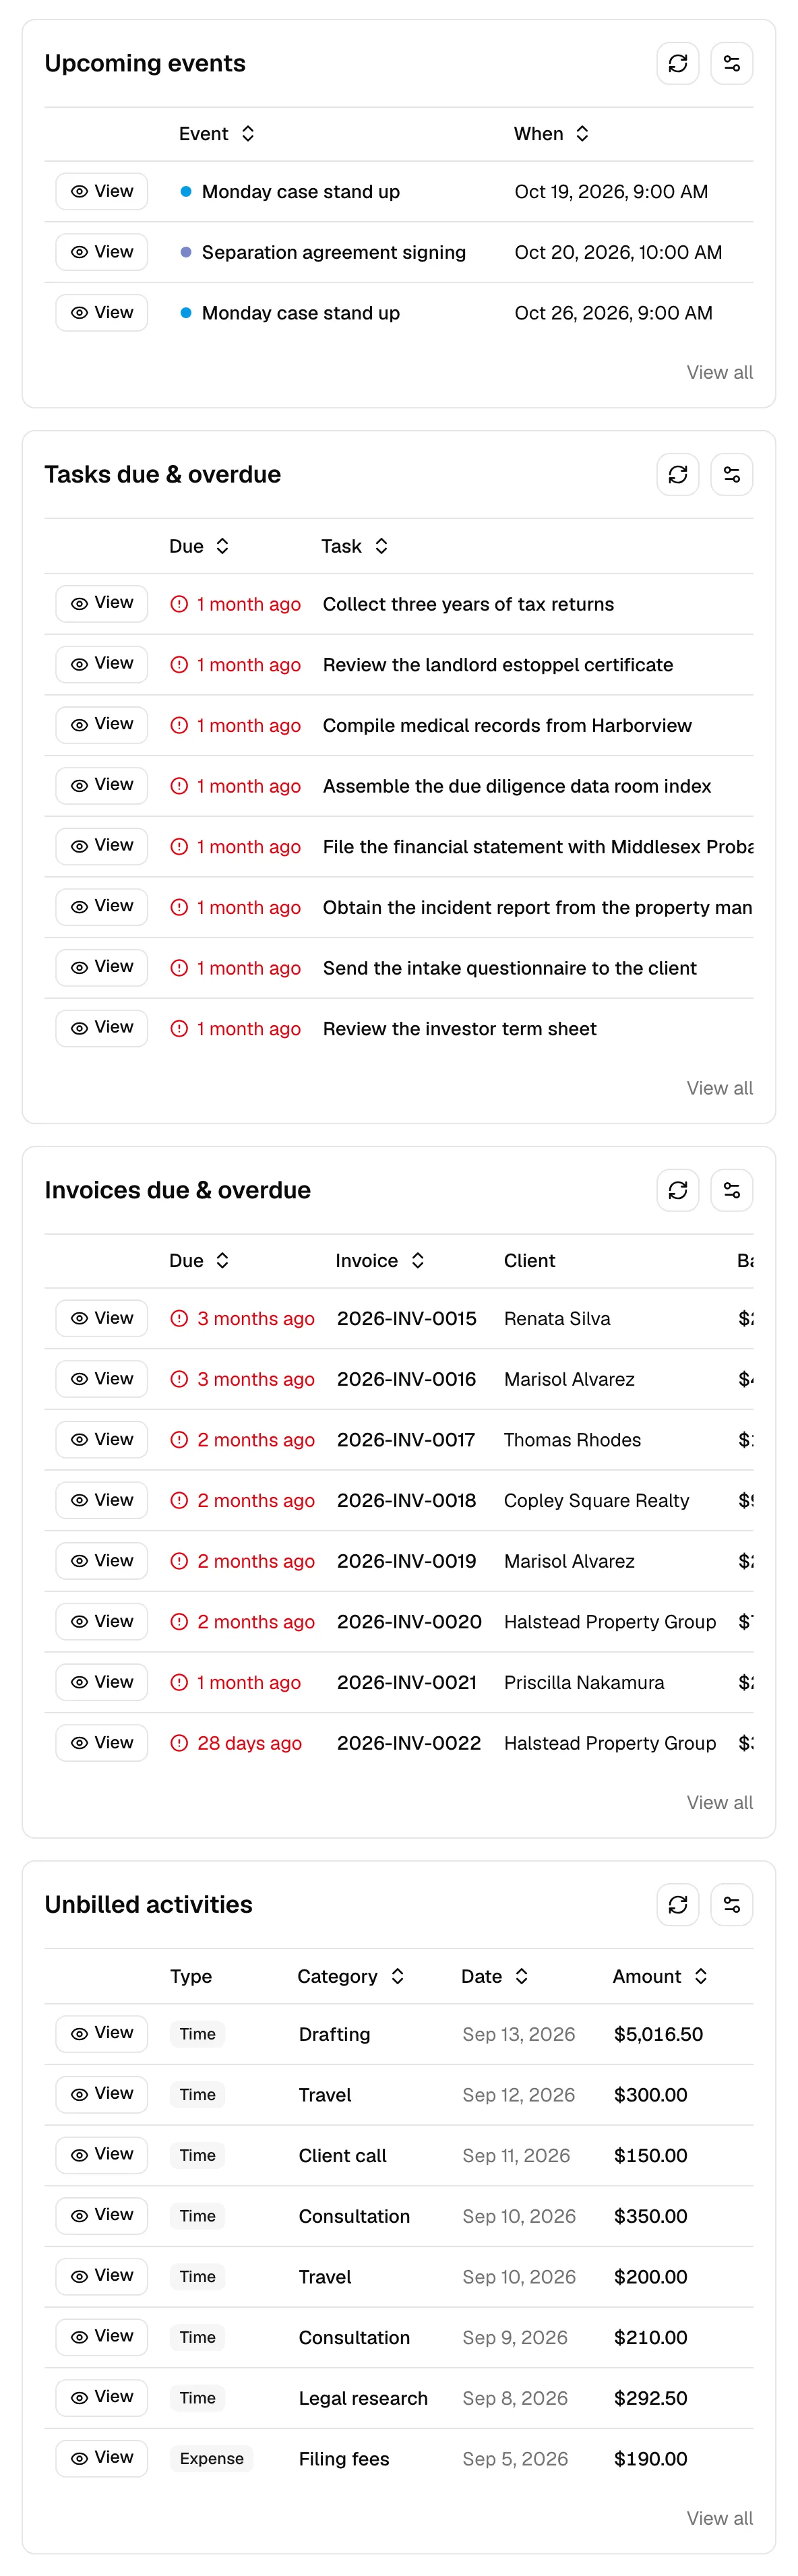Click the Oct 20, 2026, 10:00 AM time
This screenshot has height=2576, width=798.
[x=618, y=253]
